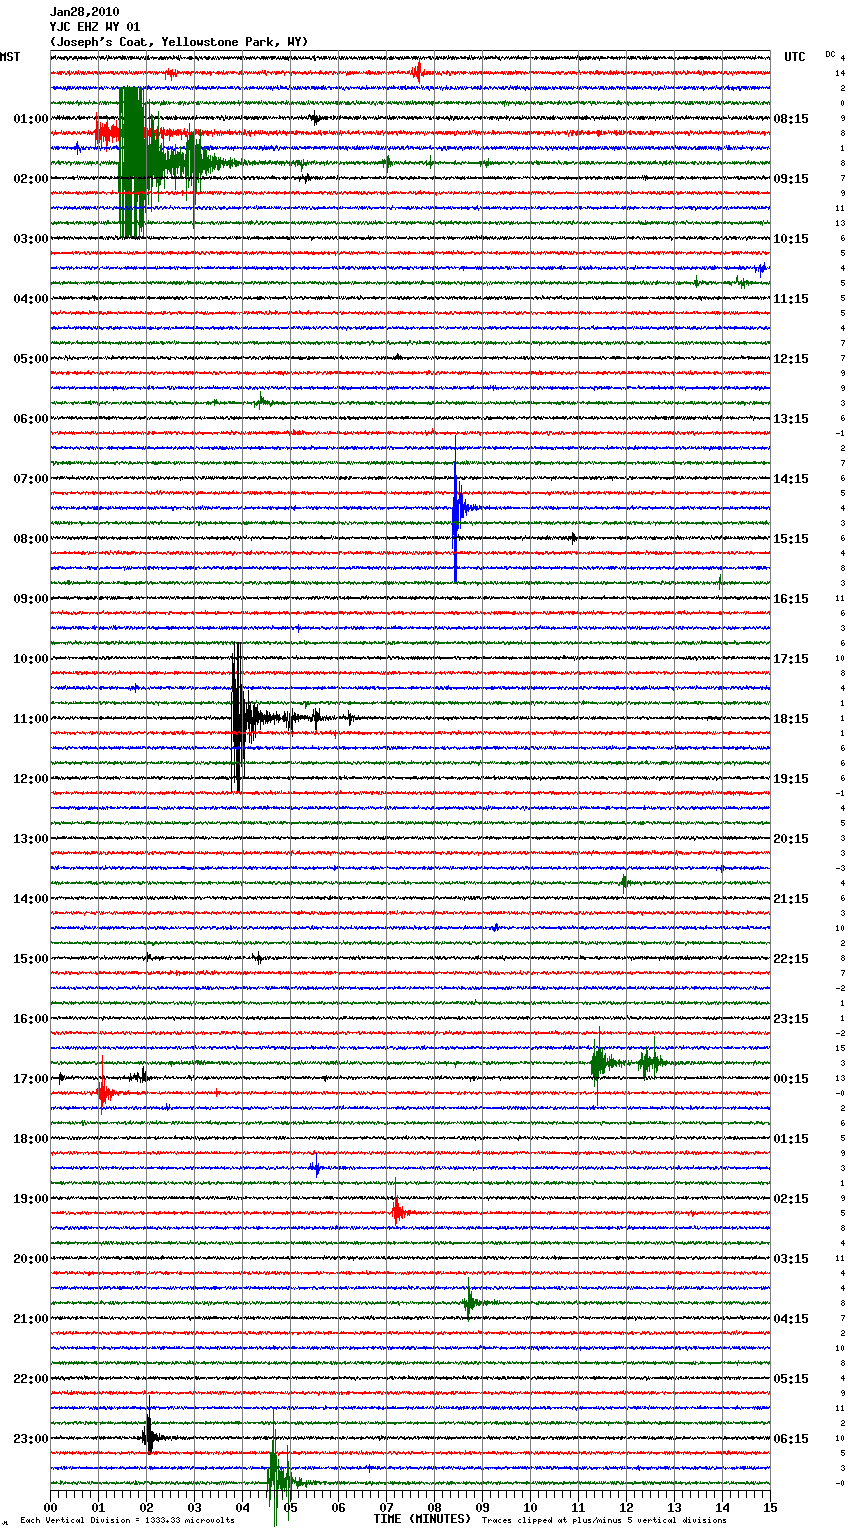Click the Joseph's Coat, Yellowstone Park location title
This screenshot has height=1534, width=850.
click(x=179, y=42)
